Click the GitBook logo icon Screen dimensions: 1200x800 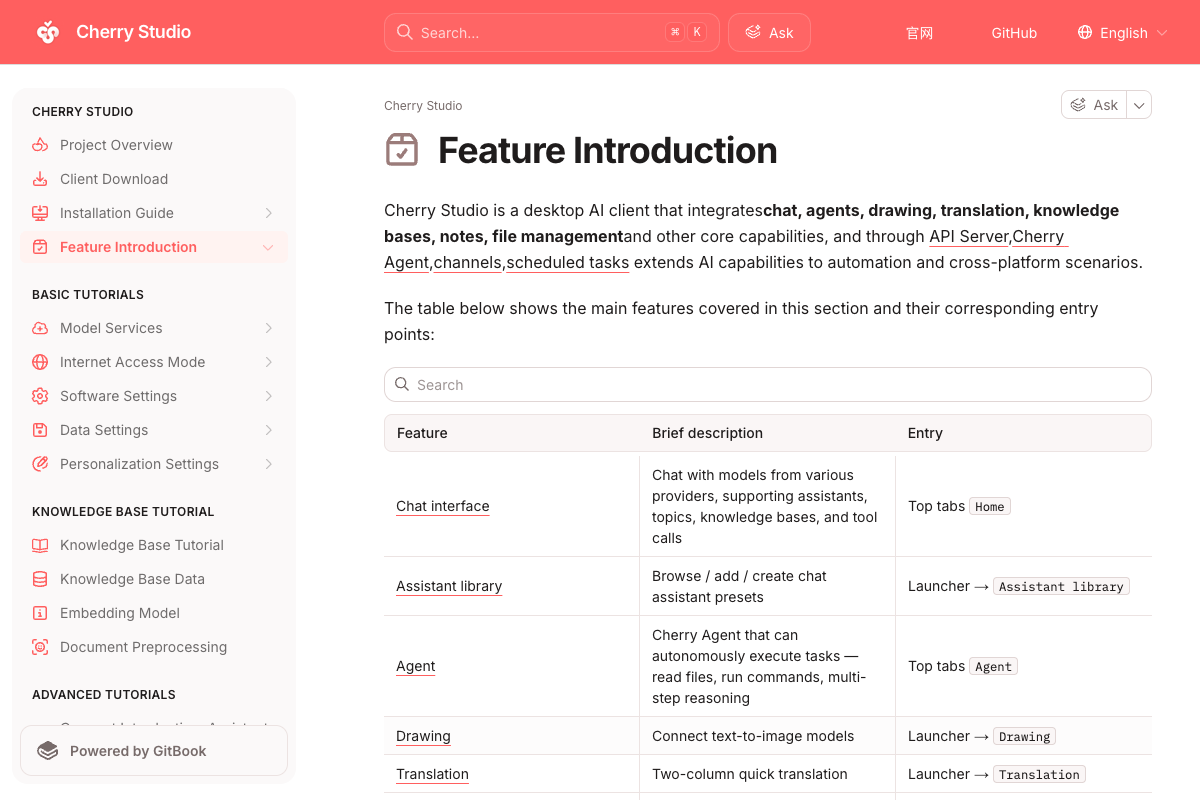[x=47, y=751]
